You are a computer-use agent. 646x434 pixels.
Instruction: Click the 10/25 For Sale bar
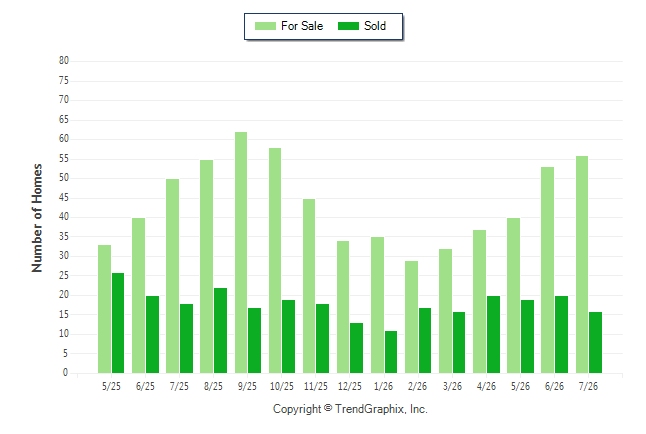pyautogui.click(x=275, y=260)
